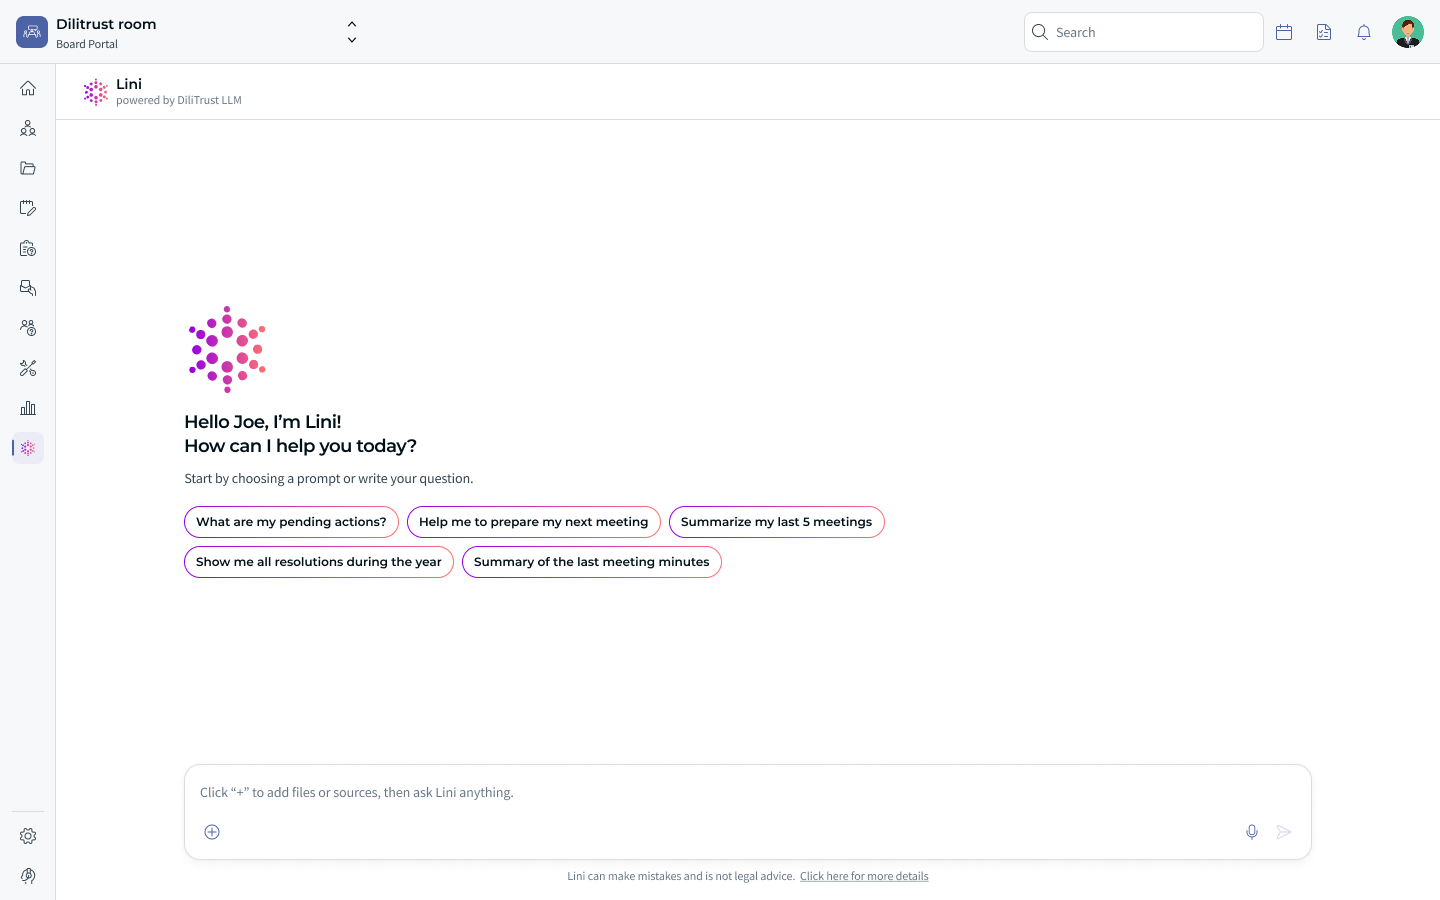Viewport: 1440px width, 900px height.
Task: Click the 'Dilitrust room' title text
Action: tap(106, 24)
